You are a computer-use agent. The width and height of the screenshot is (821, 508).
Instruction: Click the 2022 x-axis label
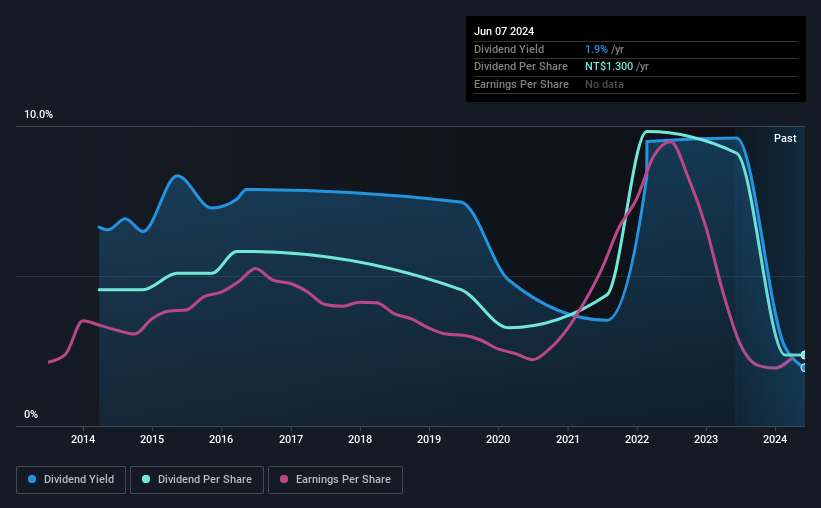pos(637,439)
